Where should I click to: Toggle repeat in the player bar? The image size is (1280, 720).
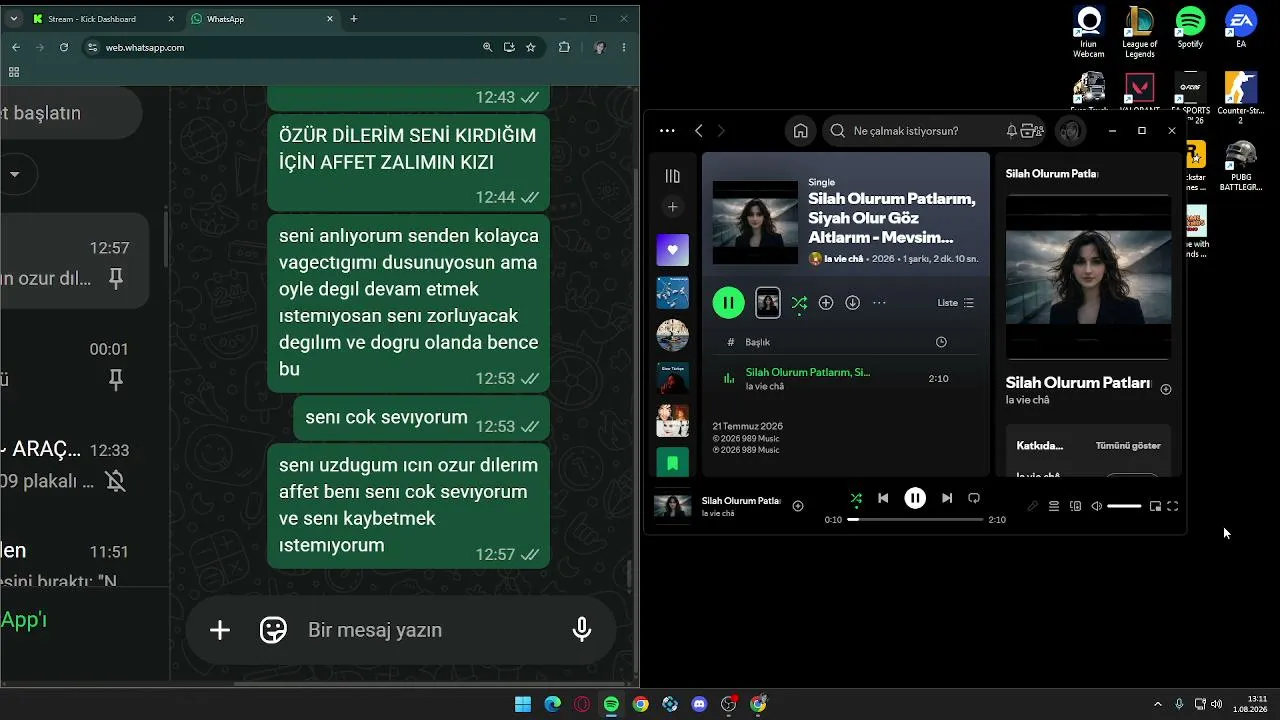[974, 498]
